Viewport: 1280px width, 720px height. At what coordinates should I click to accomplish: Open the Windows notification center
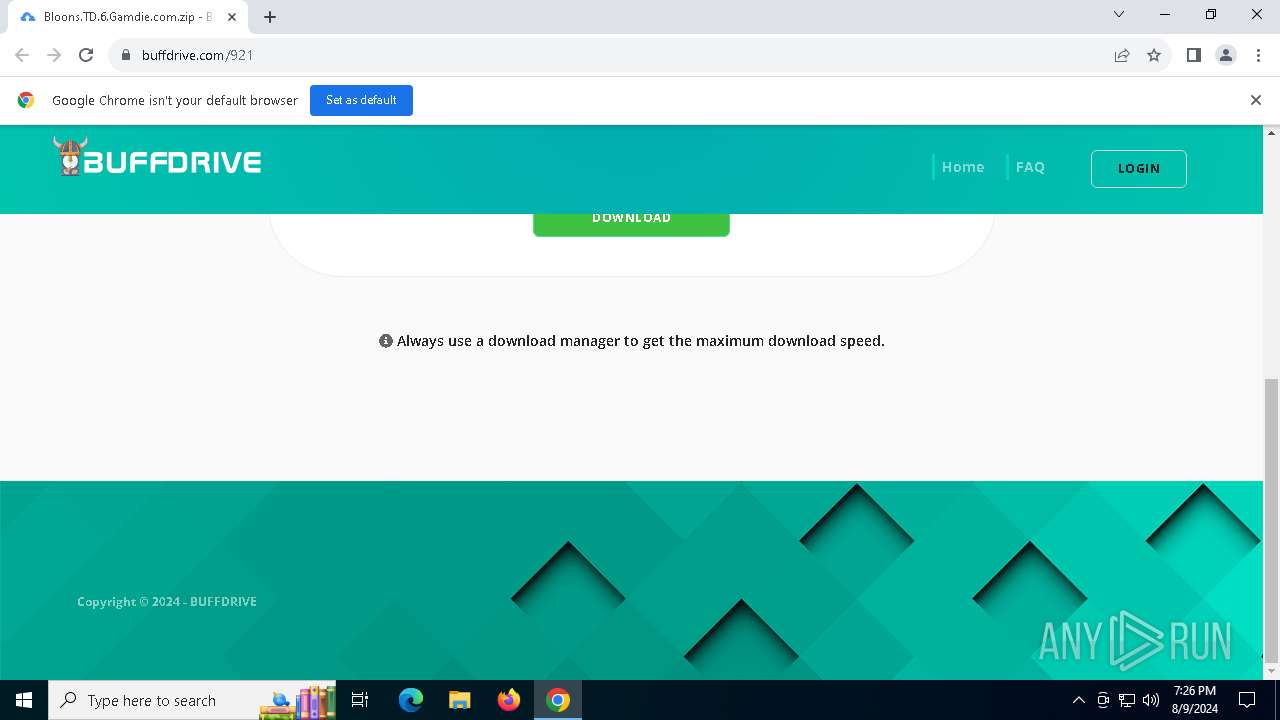click(x=1247, y=700)
